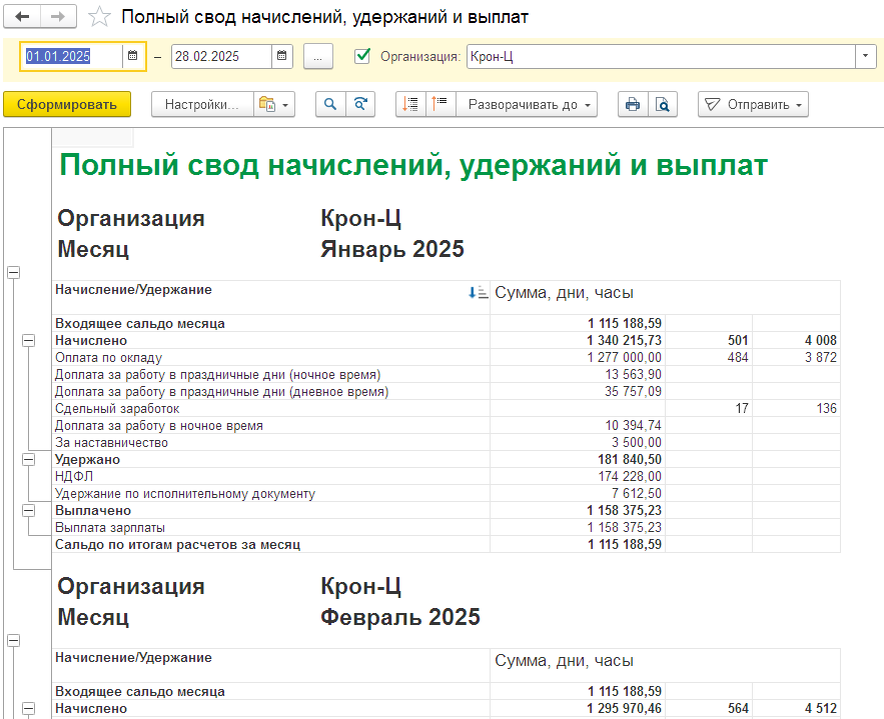Select the Сумма, дни, часы header in January

564,293
